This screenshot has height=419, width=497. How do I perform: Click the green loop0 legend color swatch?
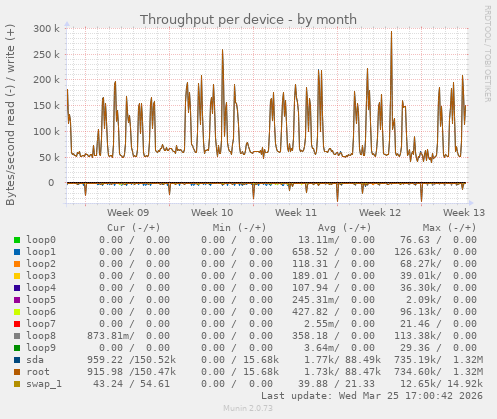click(x=17, y=240)
